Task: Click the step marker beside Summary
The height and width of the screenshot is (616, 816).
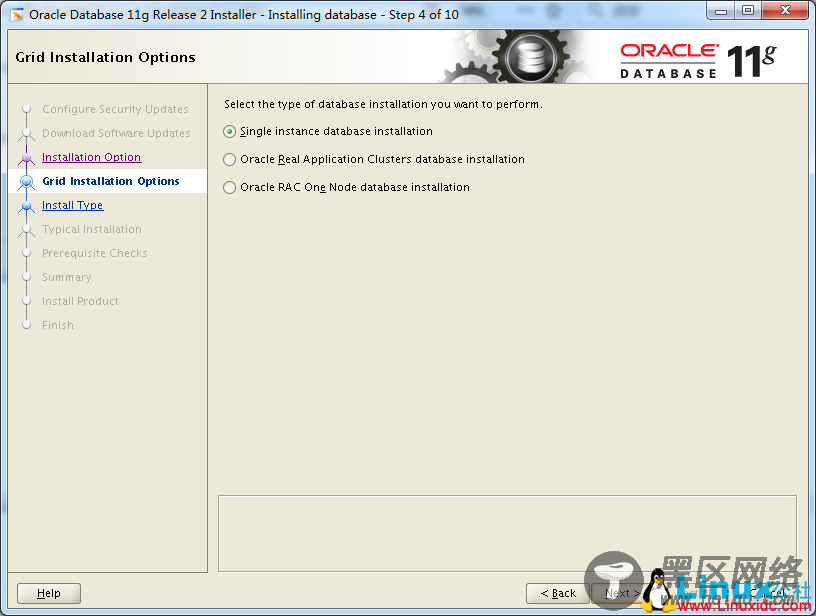Action: click(x=27, y=277)
